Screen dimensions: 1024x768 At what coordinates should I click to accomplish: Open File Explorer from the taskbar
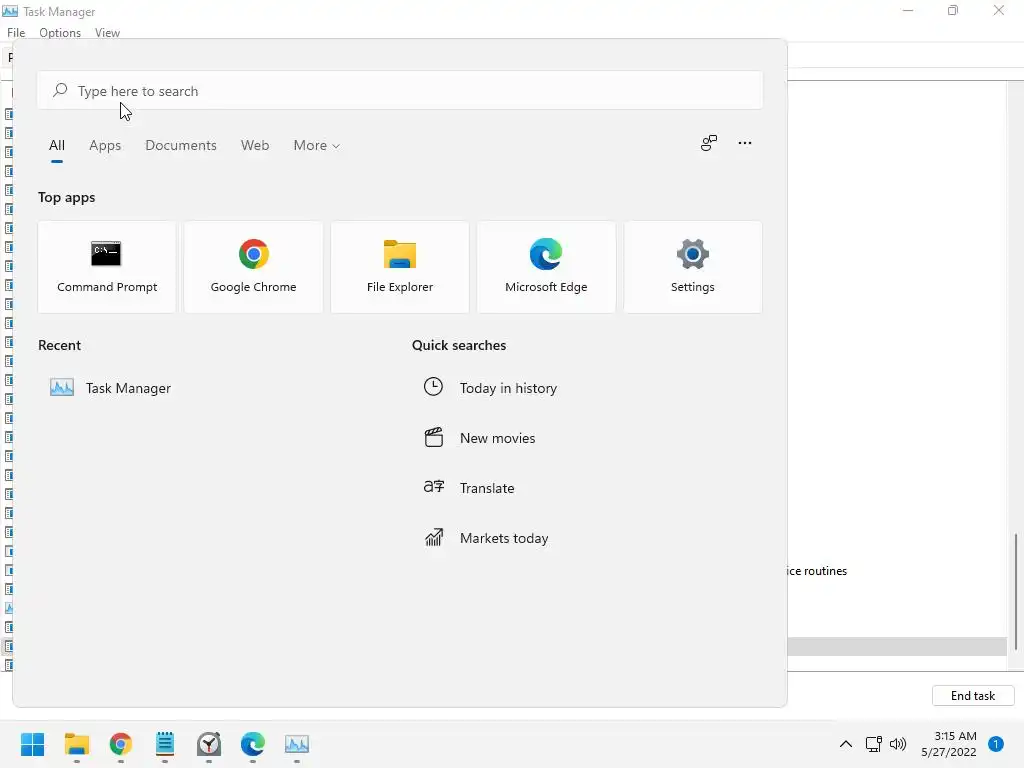[76, 744]
